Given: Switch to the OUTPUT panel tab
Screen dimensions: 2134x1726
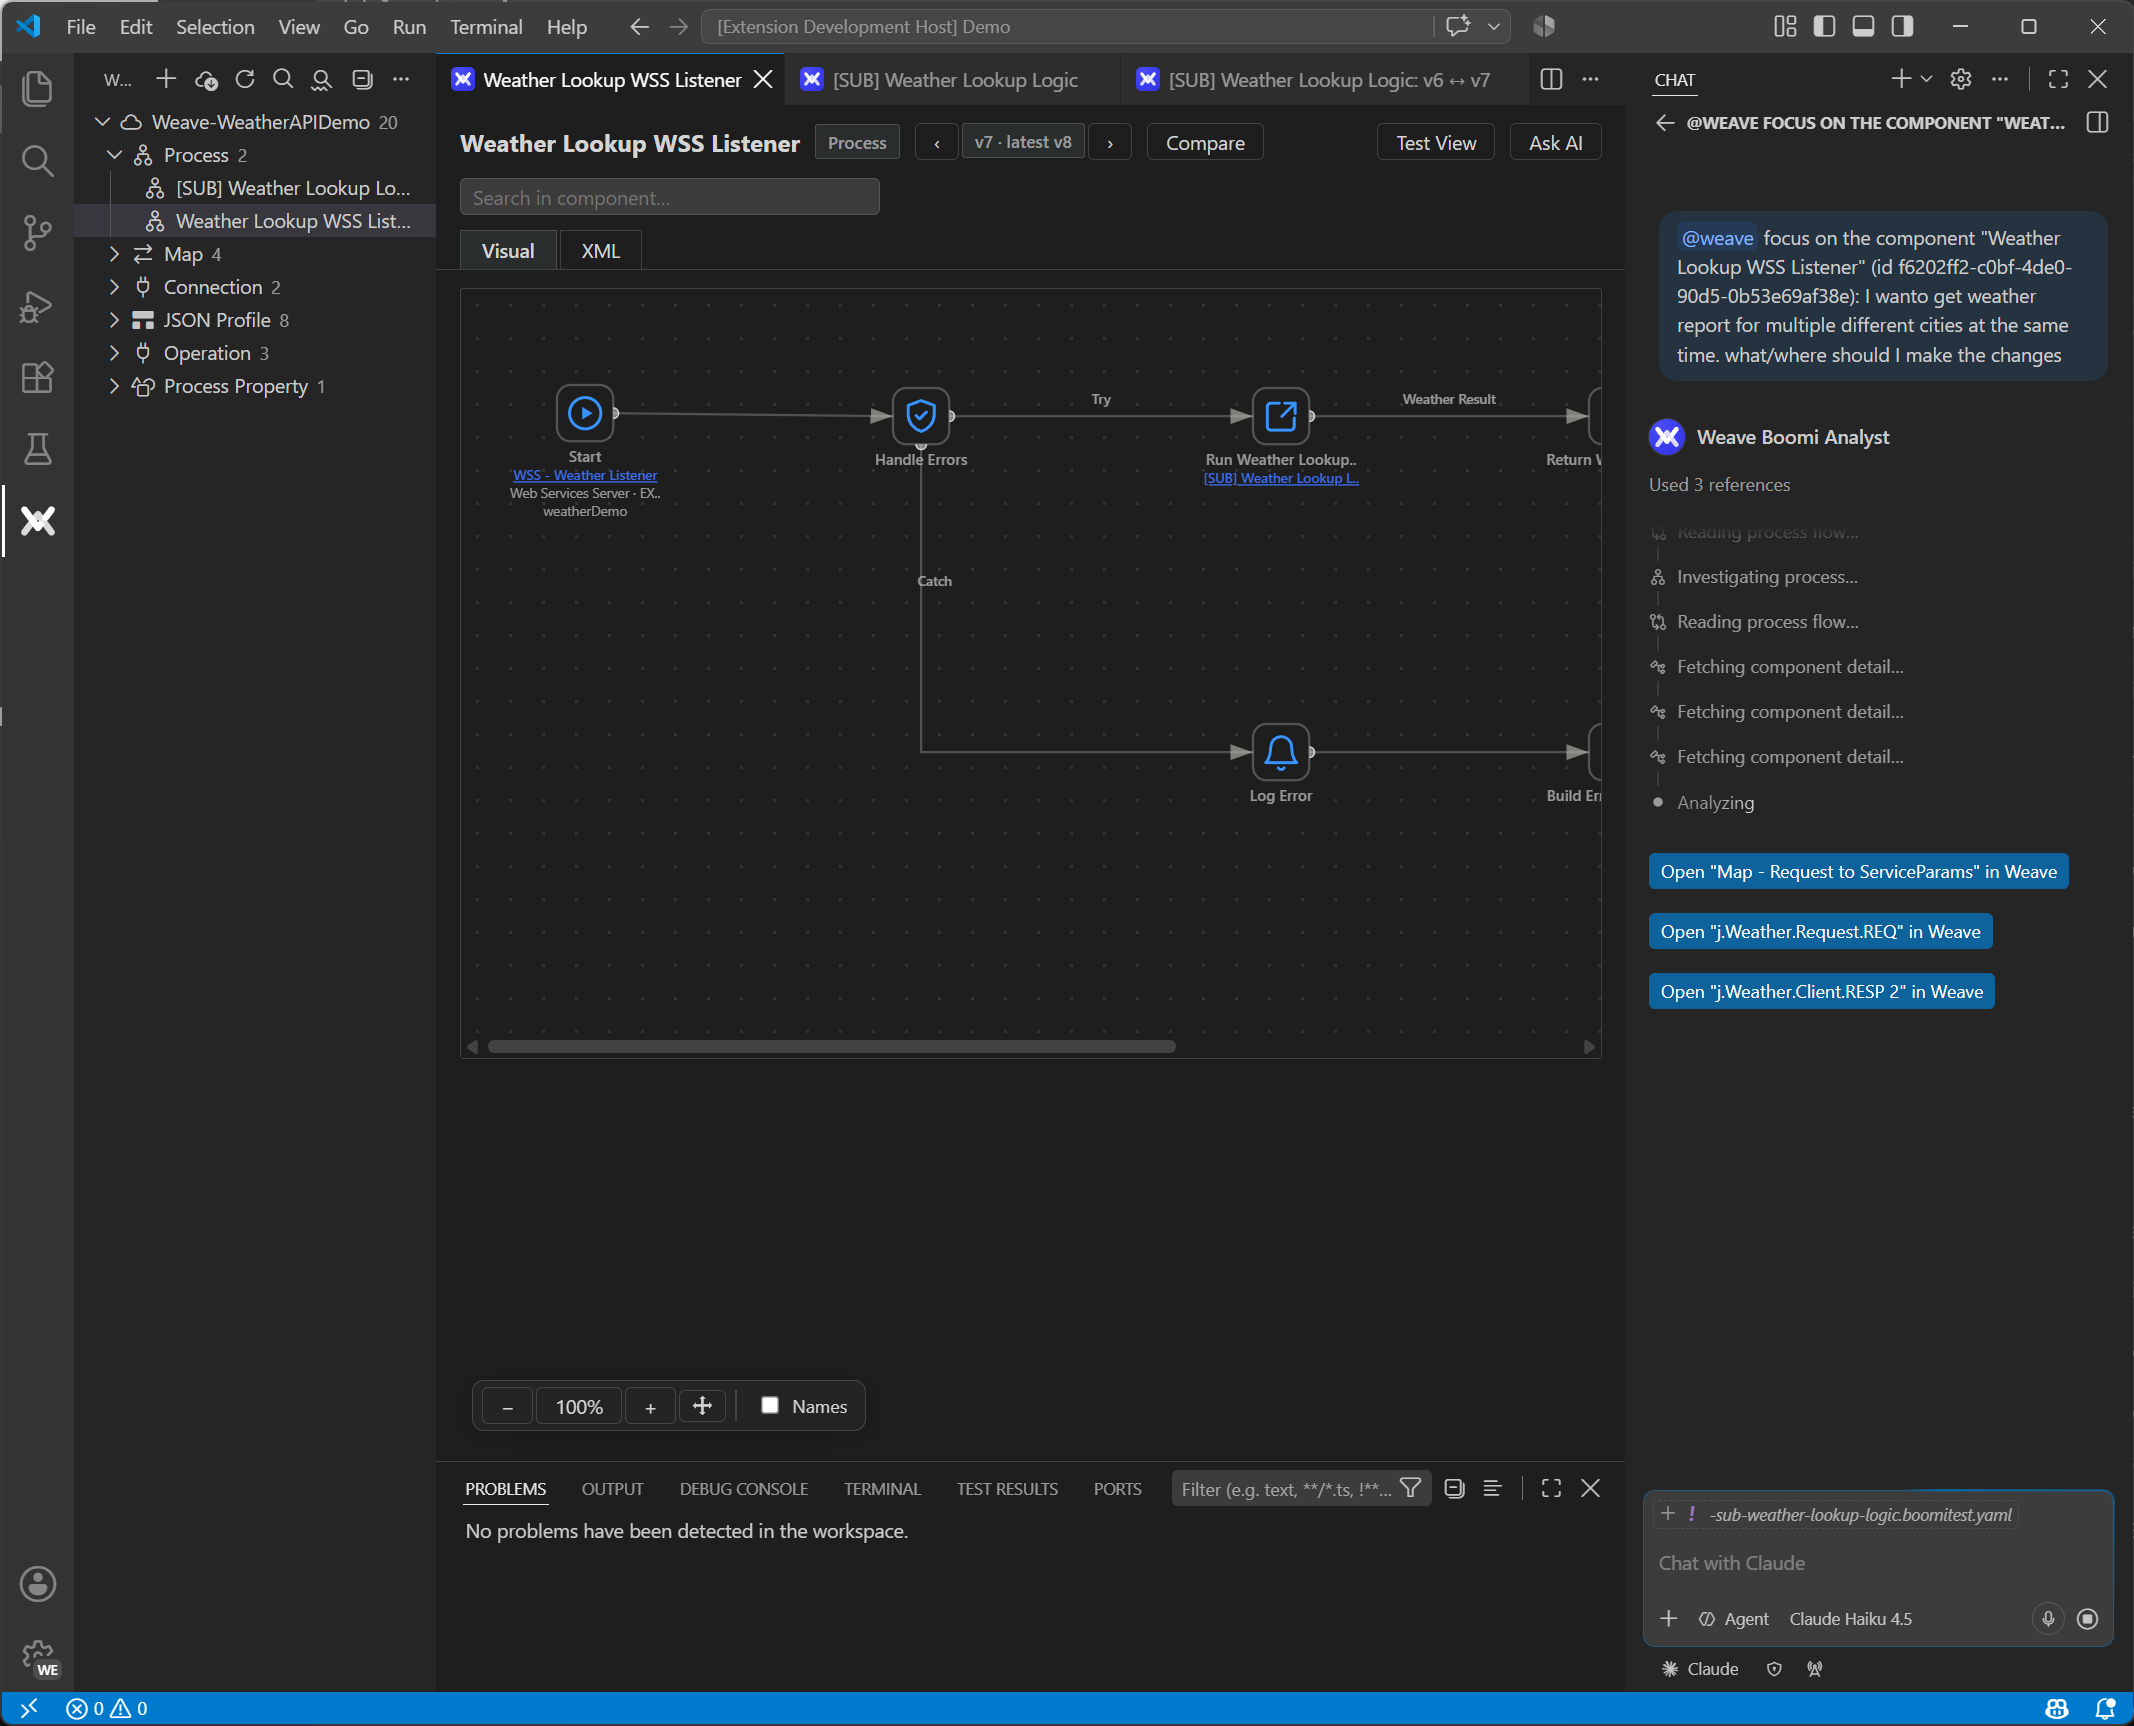Looking at the screenshot, I should pos(612,1488).
